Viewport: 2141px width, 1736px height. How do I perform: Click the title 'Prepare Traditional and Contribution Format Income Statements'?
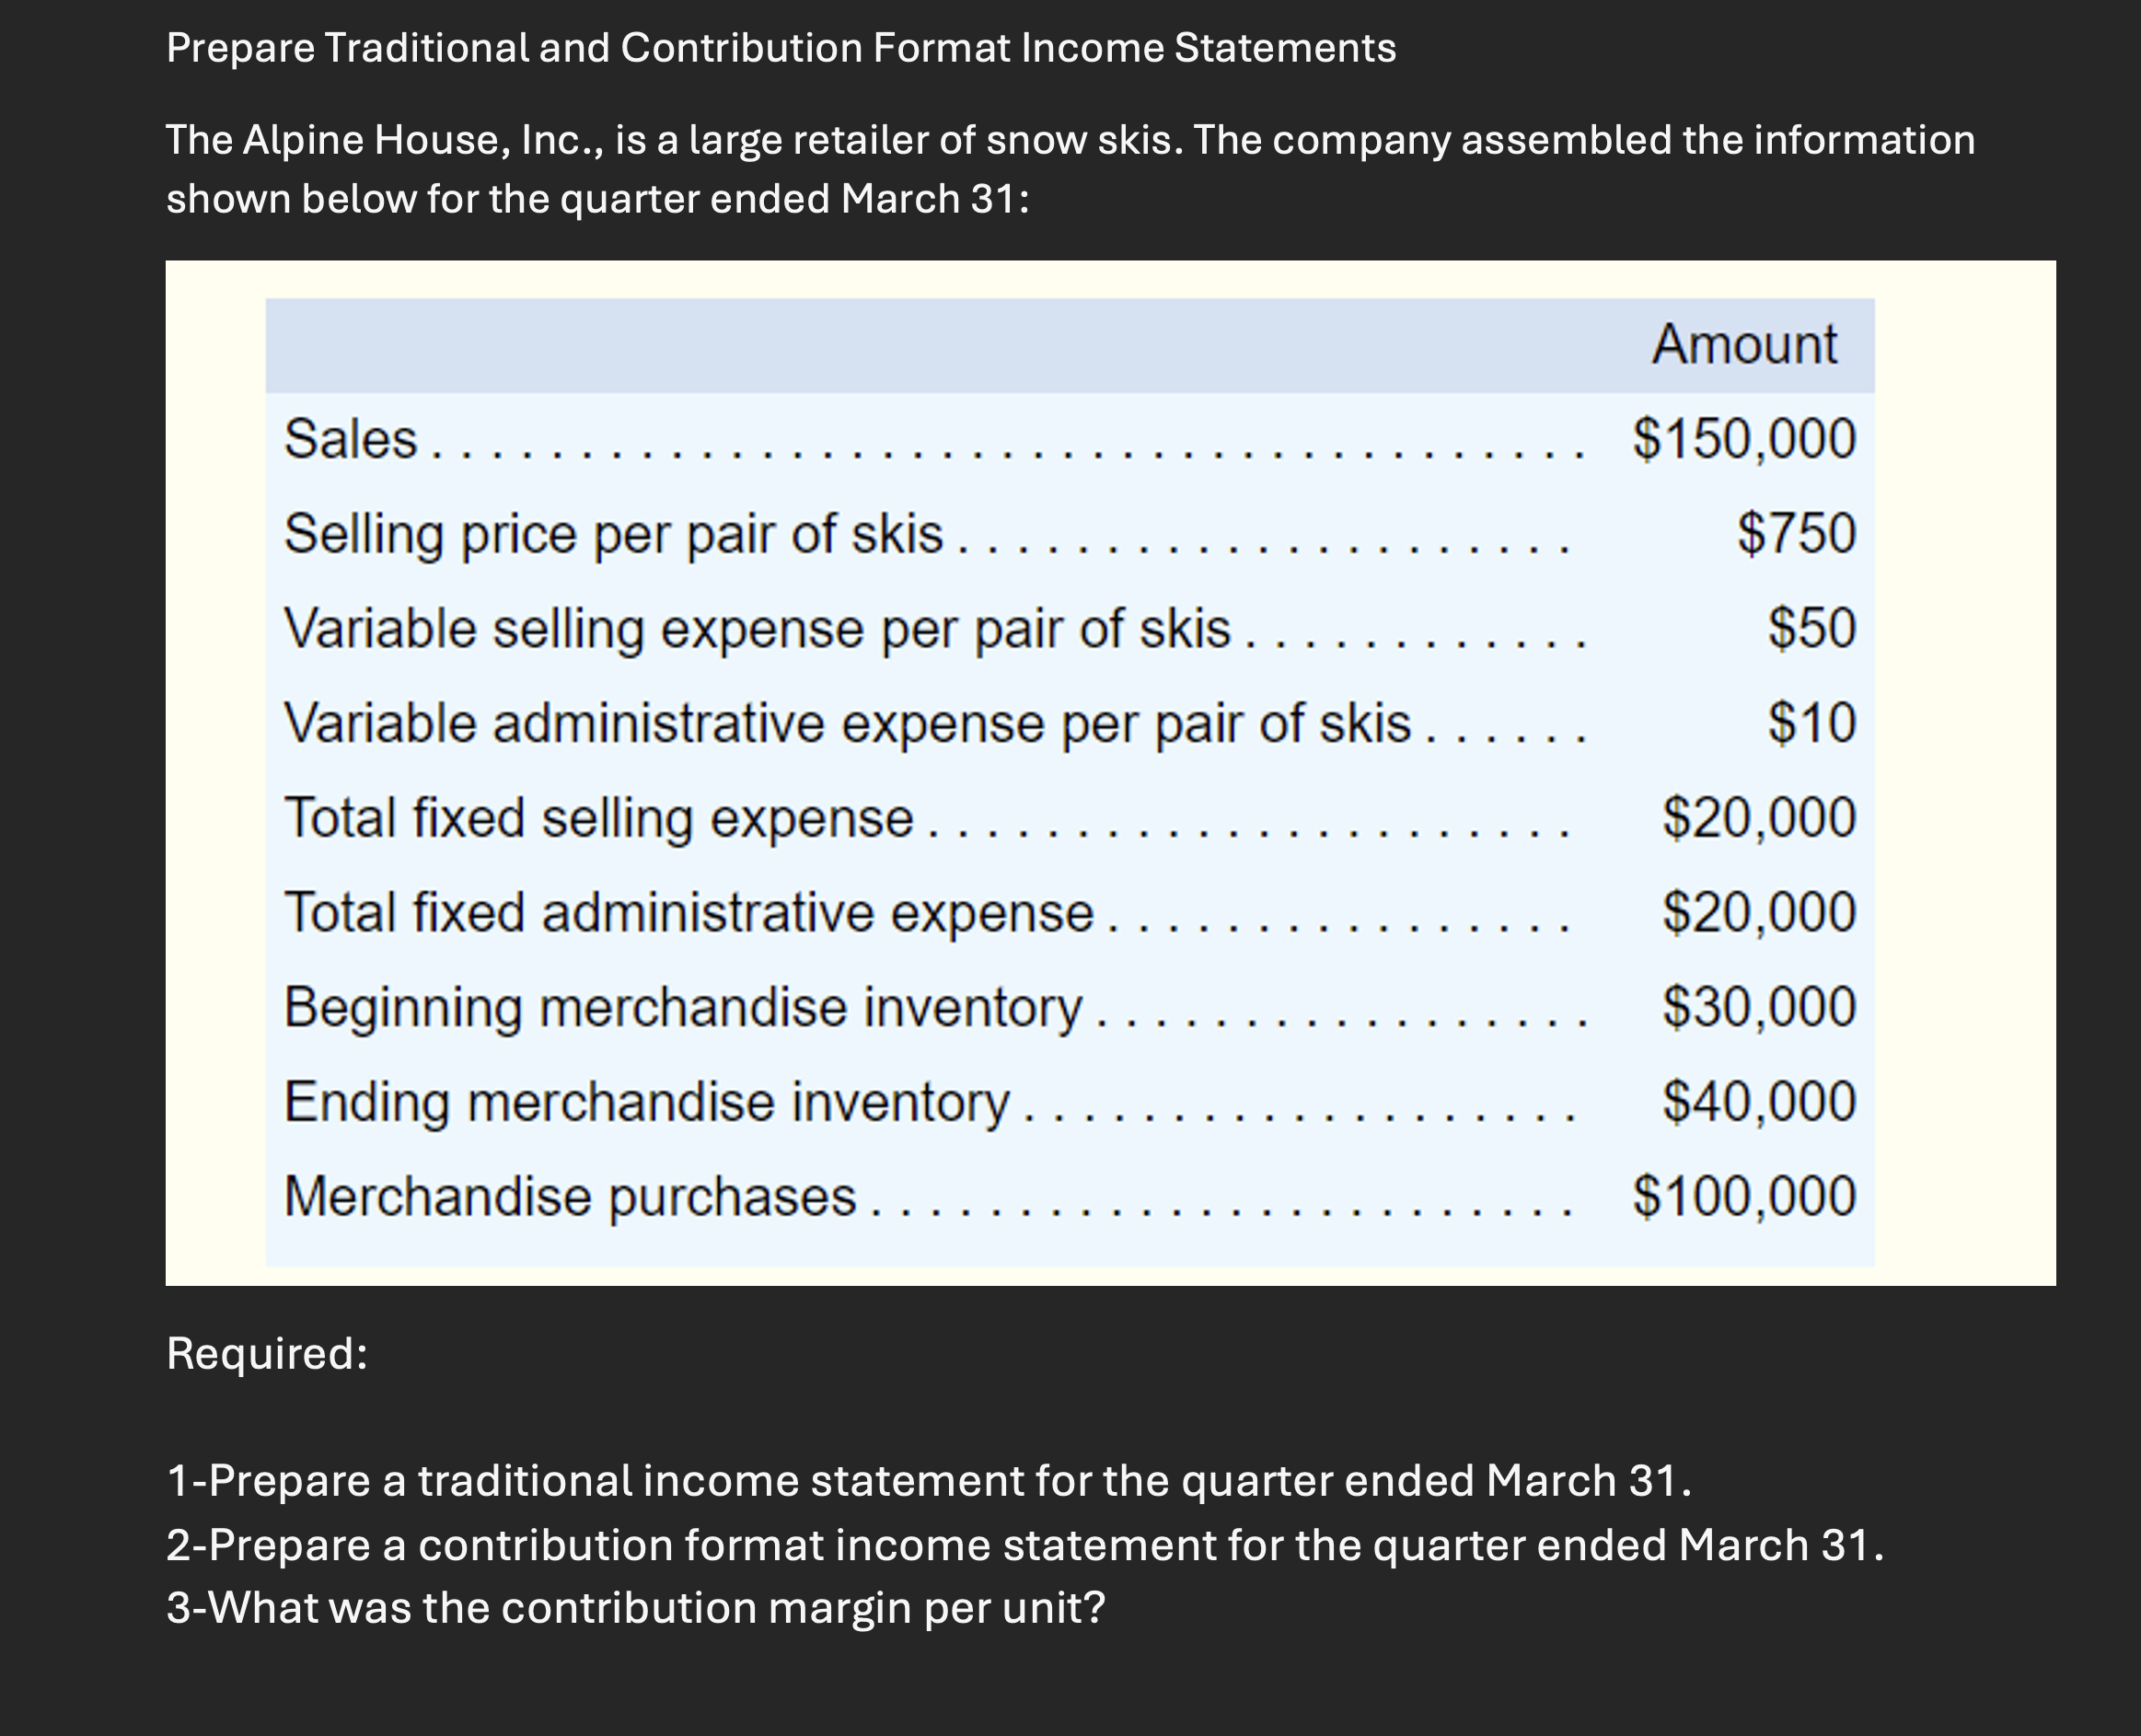[781, 48]
